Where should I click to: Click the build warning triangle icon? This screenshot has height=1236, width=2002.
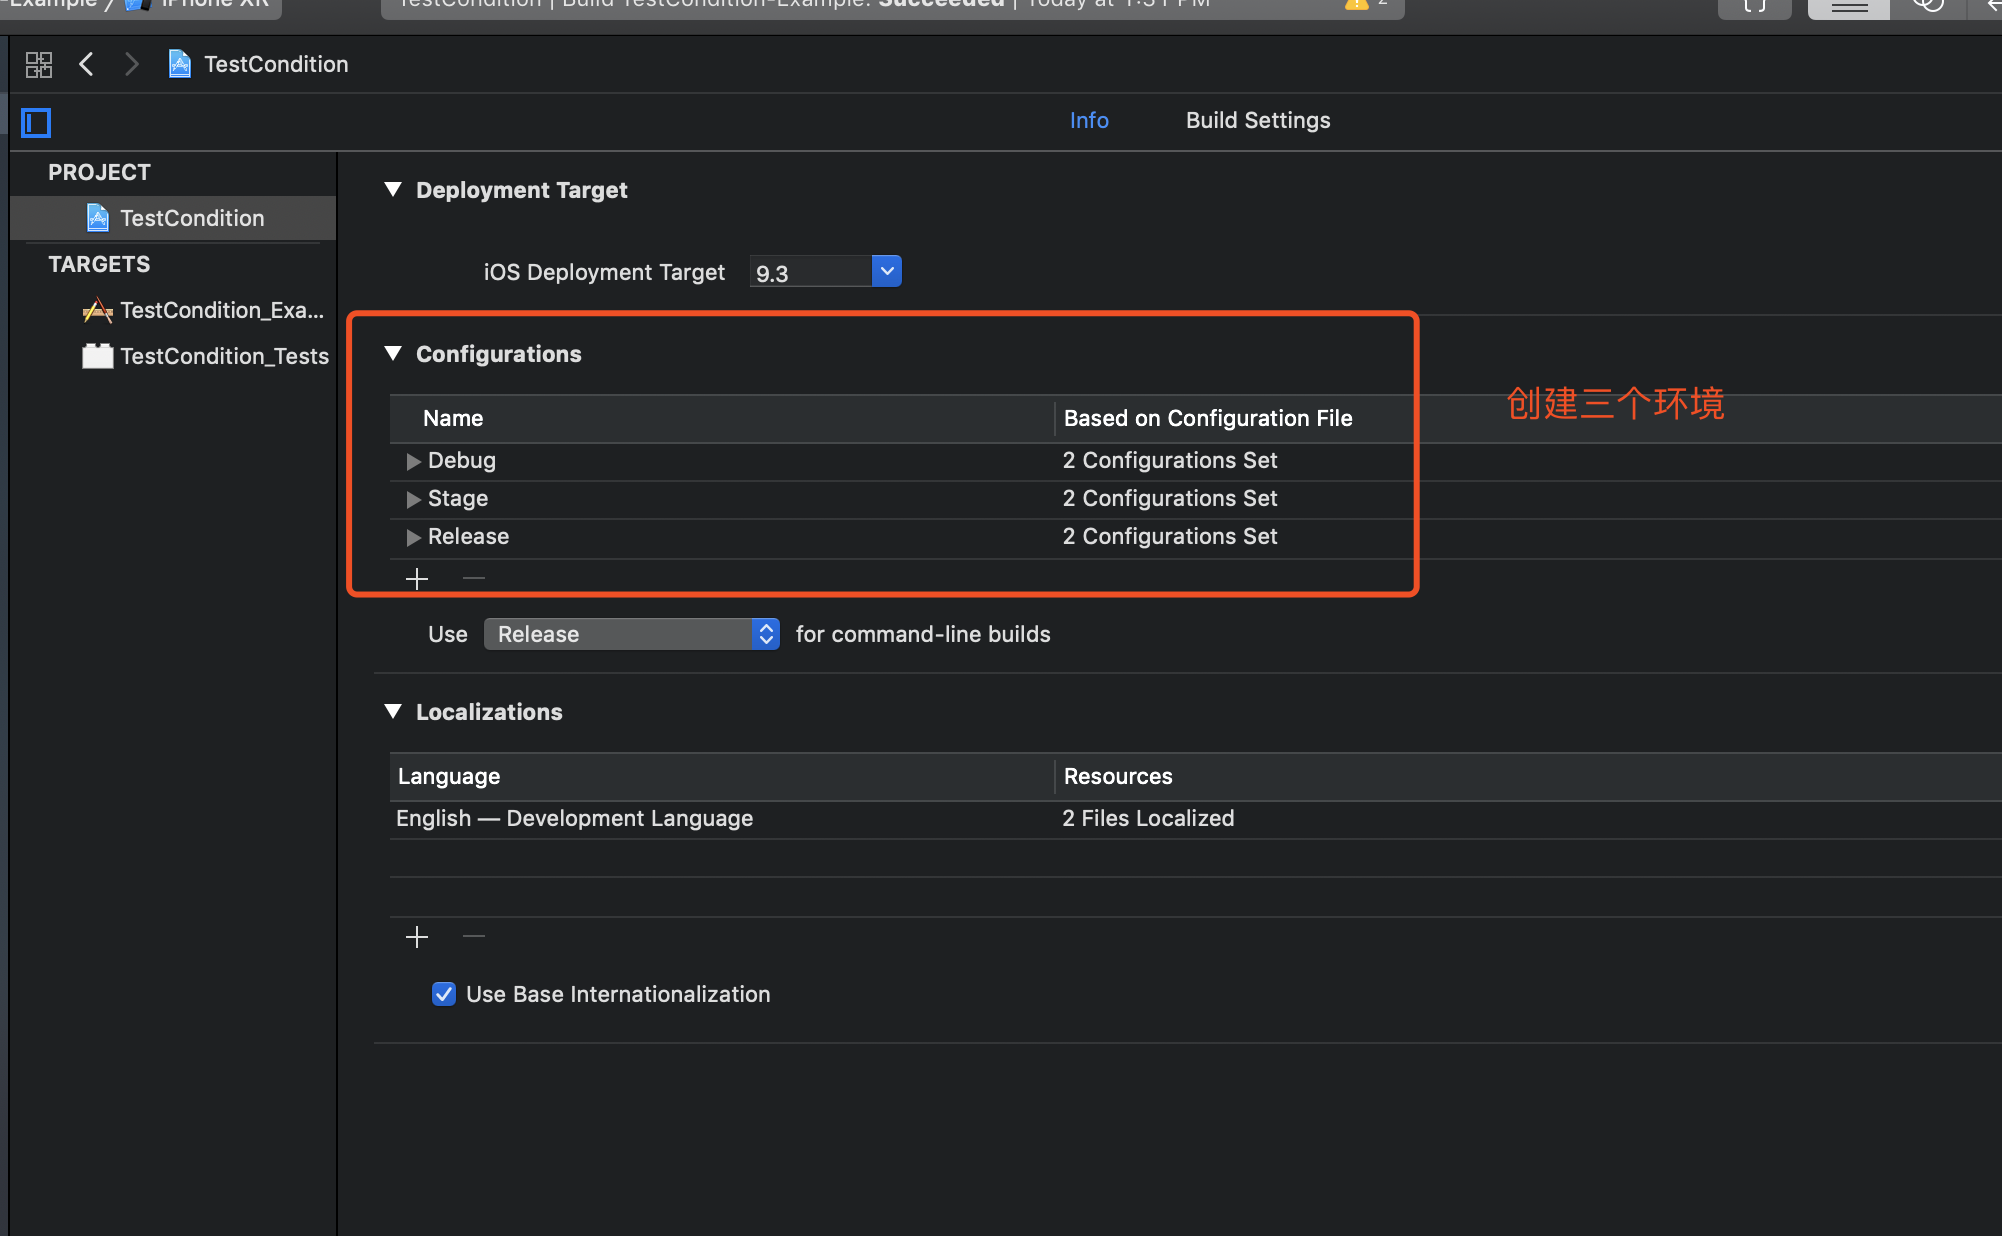(1356, 4)
